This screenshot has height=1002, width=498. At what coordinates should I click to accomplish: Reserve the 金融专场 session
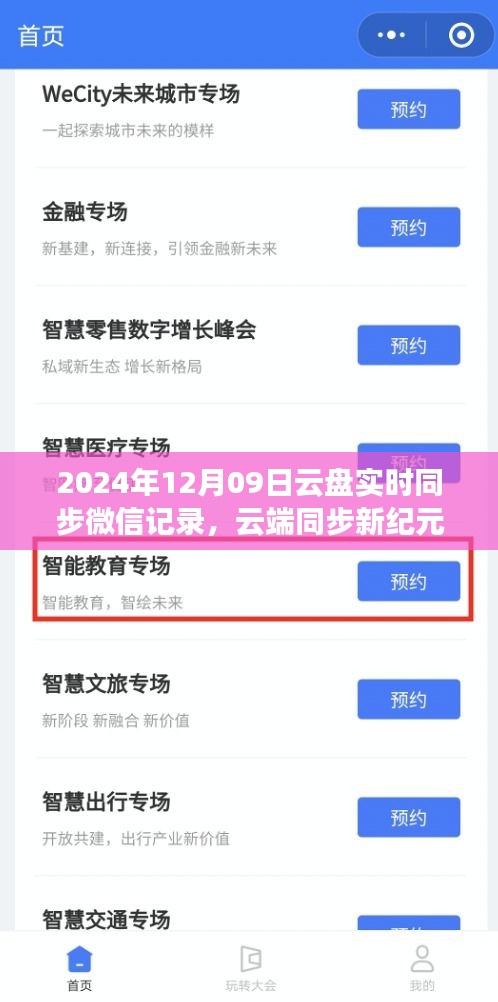(x=409, y=227)
